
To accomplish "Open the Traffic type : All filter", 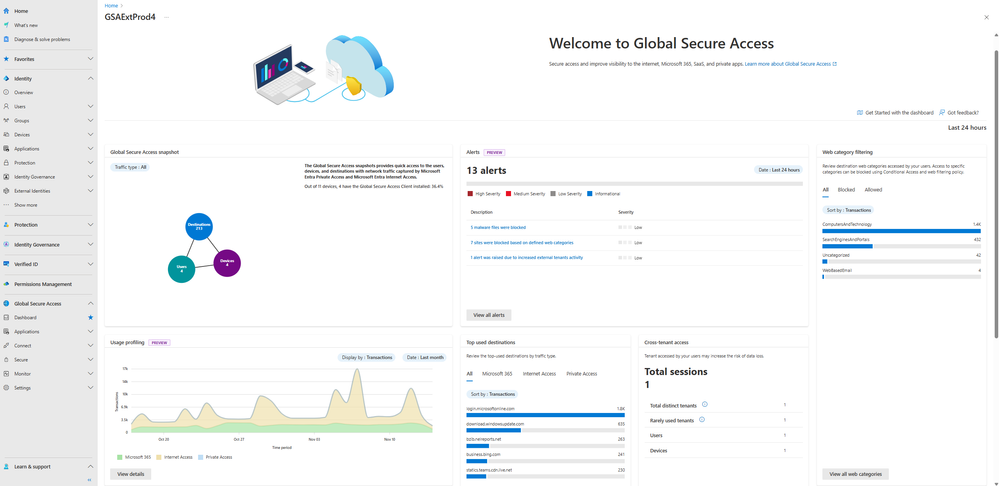I will [130, 167].
